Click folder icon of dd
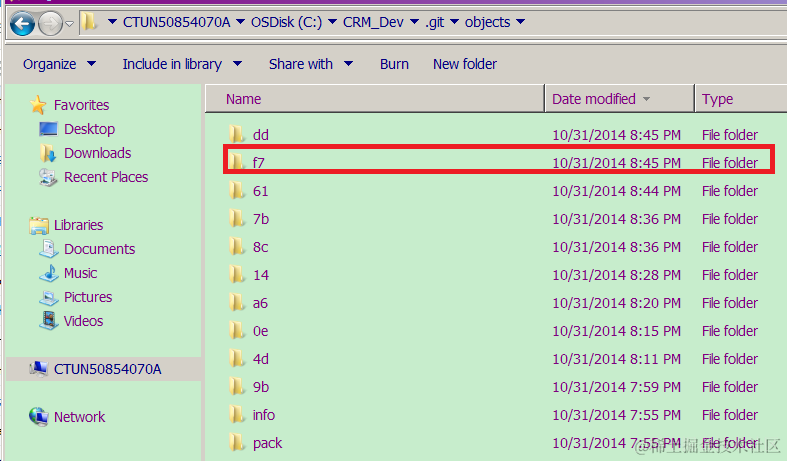 coord(236,135)
